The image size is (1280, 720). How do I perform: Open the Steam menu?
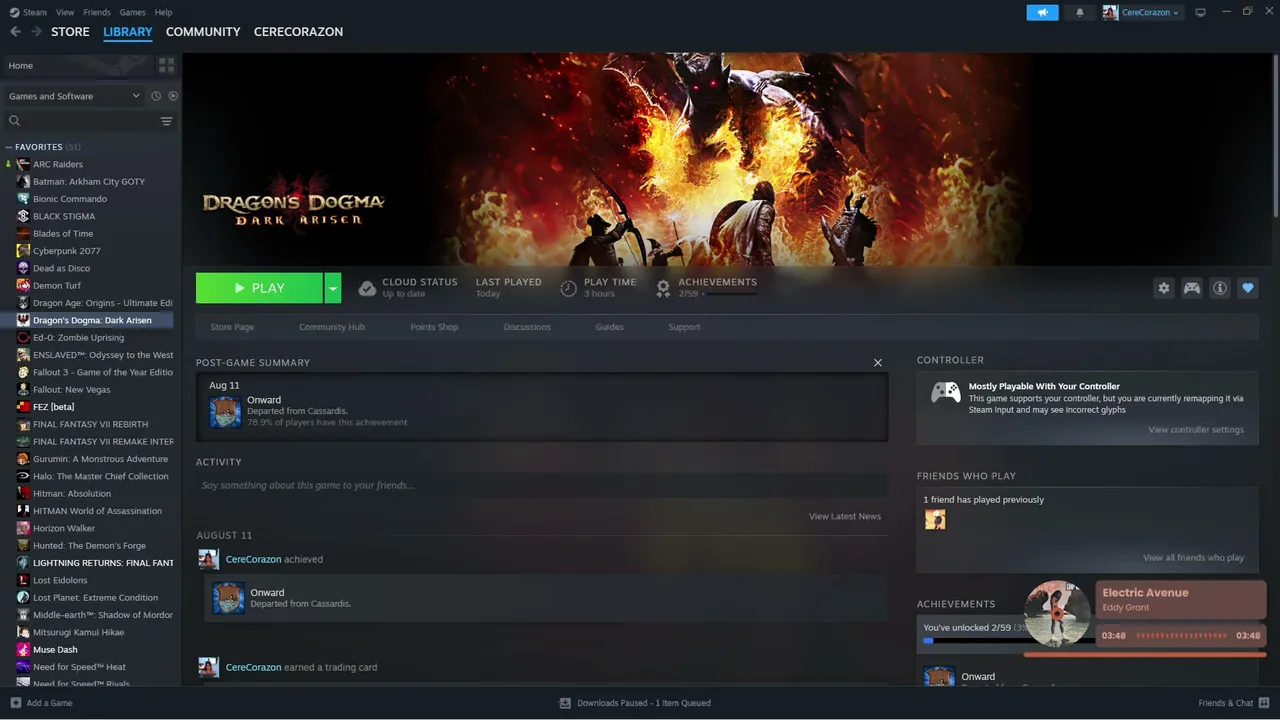[28, 12]
